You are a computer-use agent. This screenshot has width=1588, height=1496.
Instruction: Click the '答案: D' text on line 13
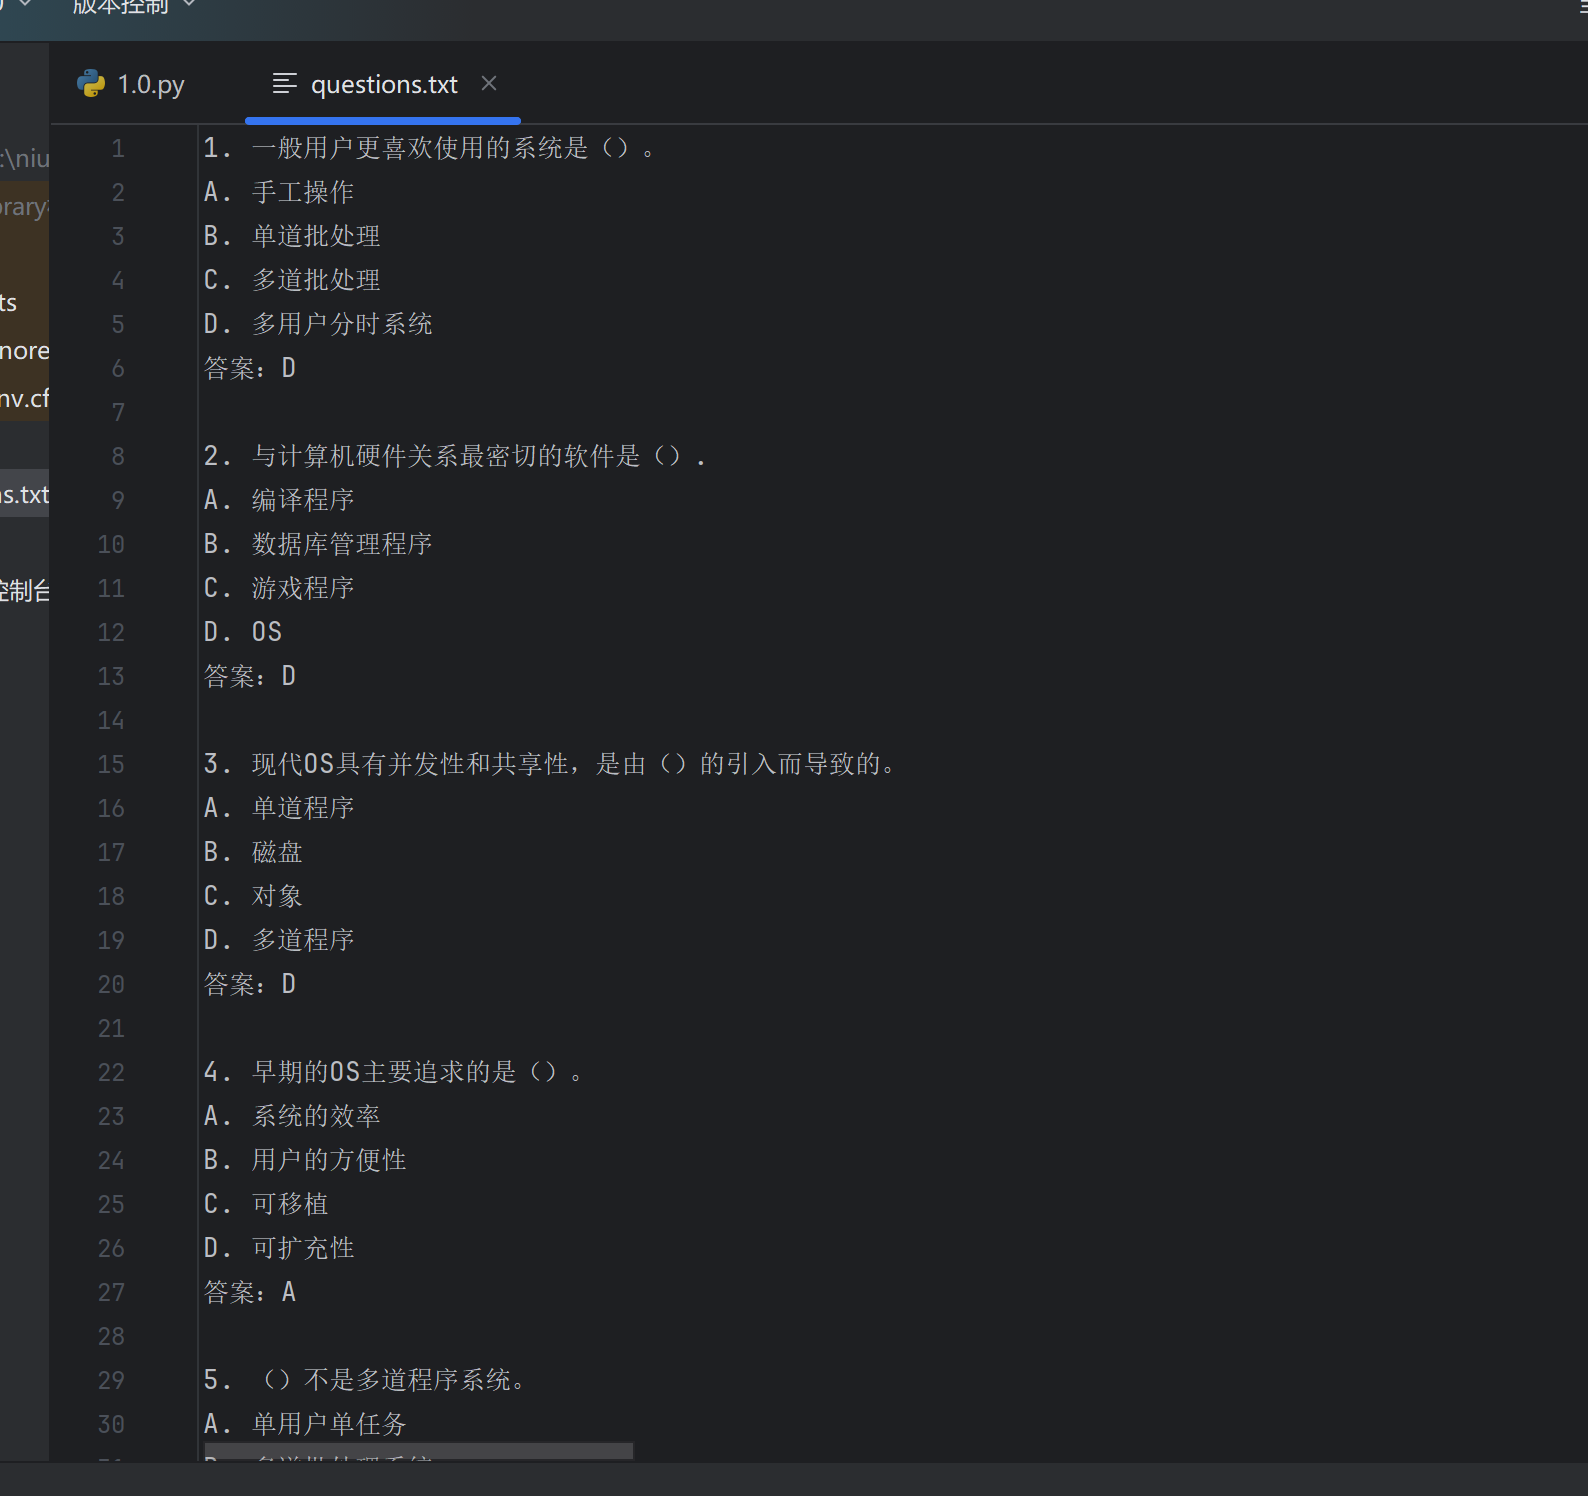coord(249,676)
